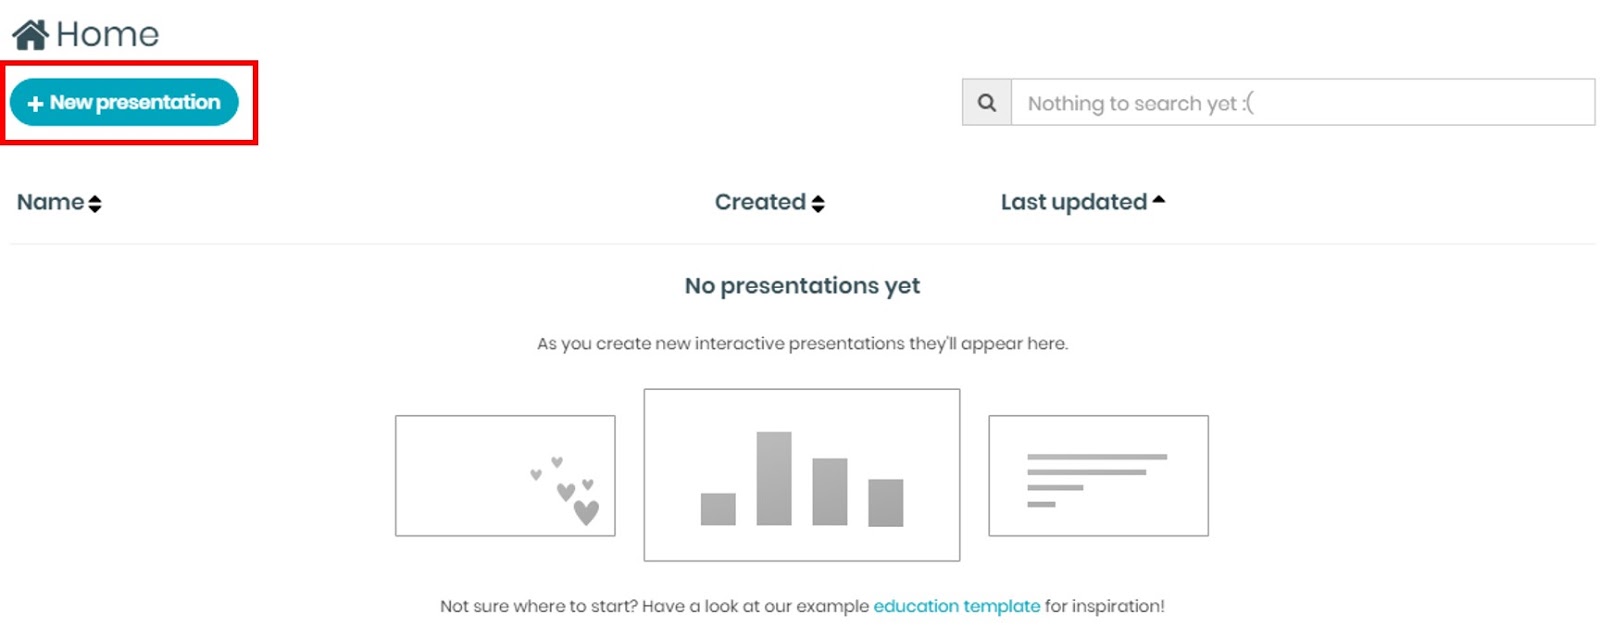Select the hearts reaction slide thumbnail

tap(505, 476)
